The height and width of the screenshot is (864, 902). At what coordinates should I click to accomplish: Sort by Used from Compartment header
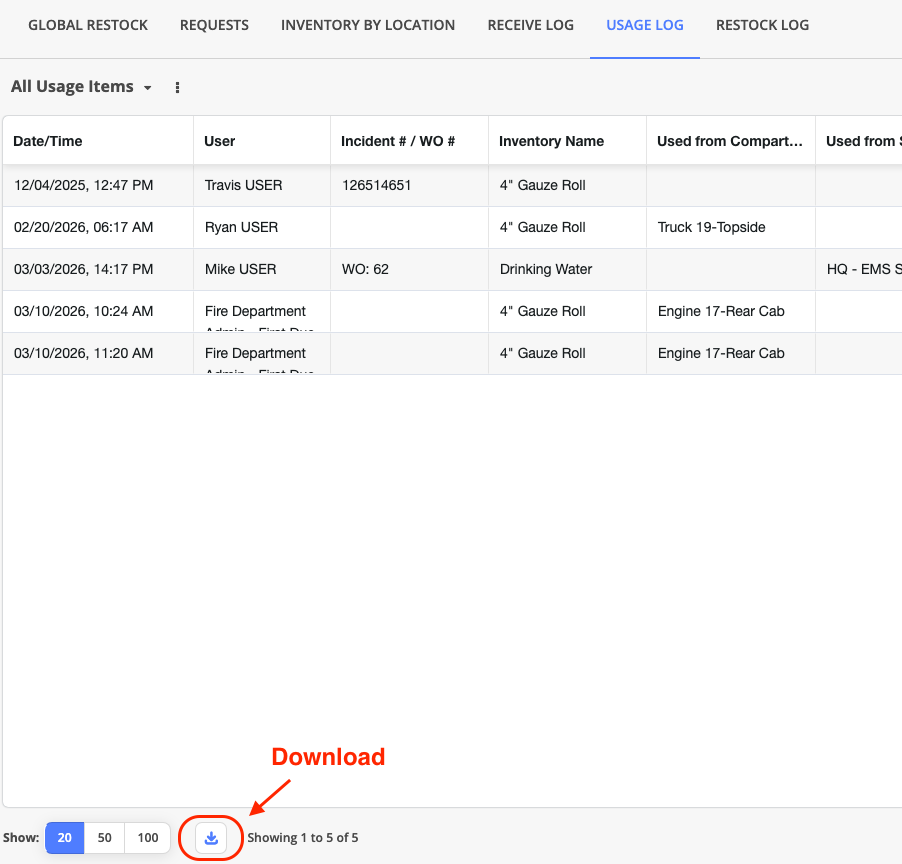(x=729, y=142)
